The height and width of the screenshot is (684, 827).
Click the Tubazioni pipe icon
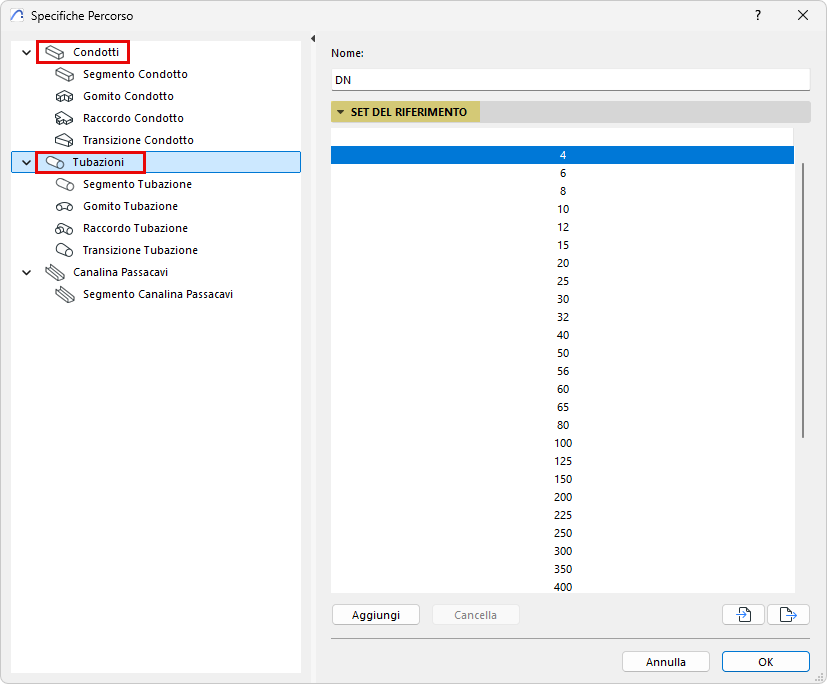(x=54, y=162)
